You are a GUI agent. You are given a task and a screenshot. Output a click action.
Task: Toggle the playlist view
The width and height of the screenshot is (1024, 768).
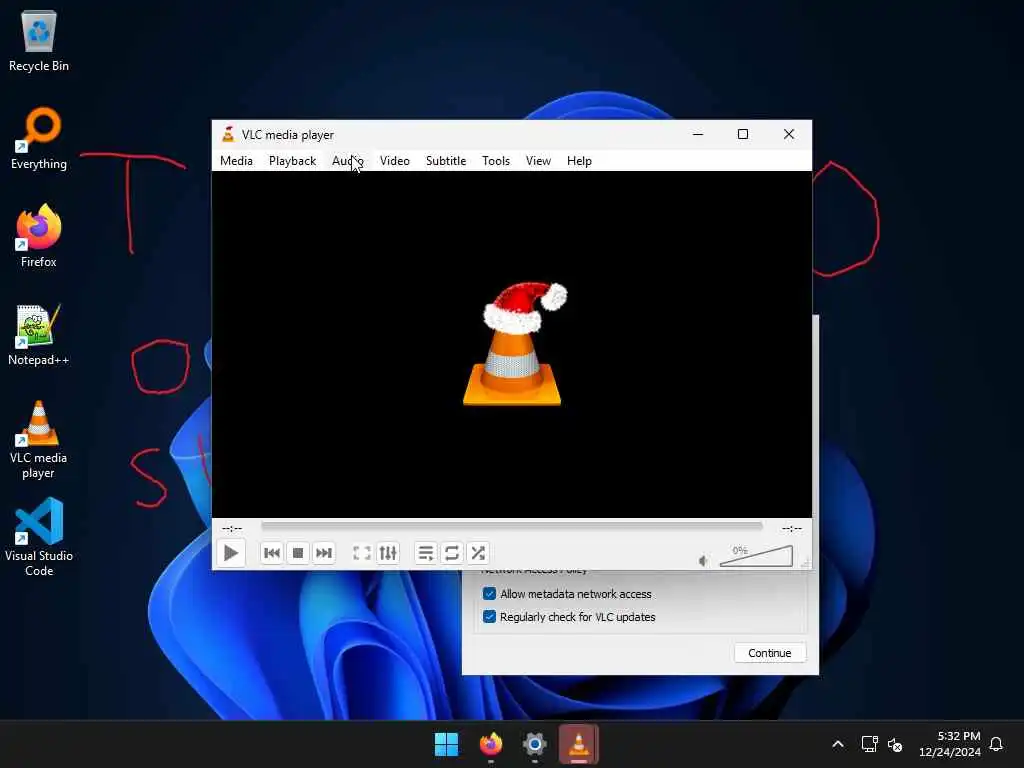tap(426, 553)
